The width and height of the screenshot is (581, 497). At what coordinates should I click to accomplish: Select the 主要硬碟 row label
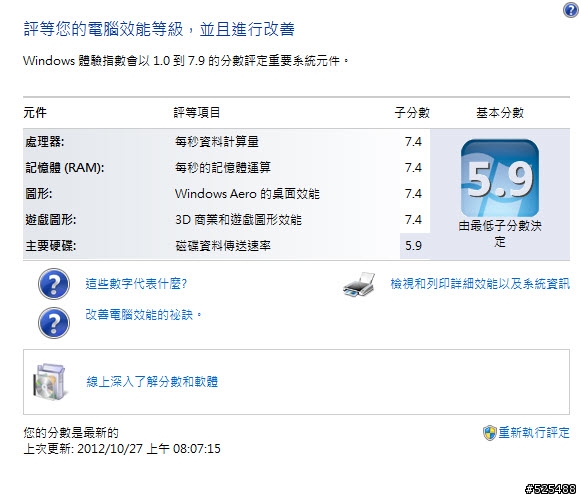(50, 245)
